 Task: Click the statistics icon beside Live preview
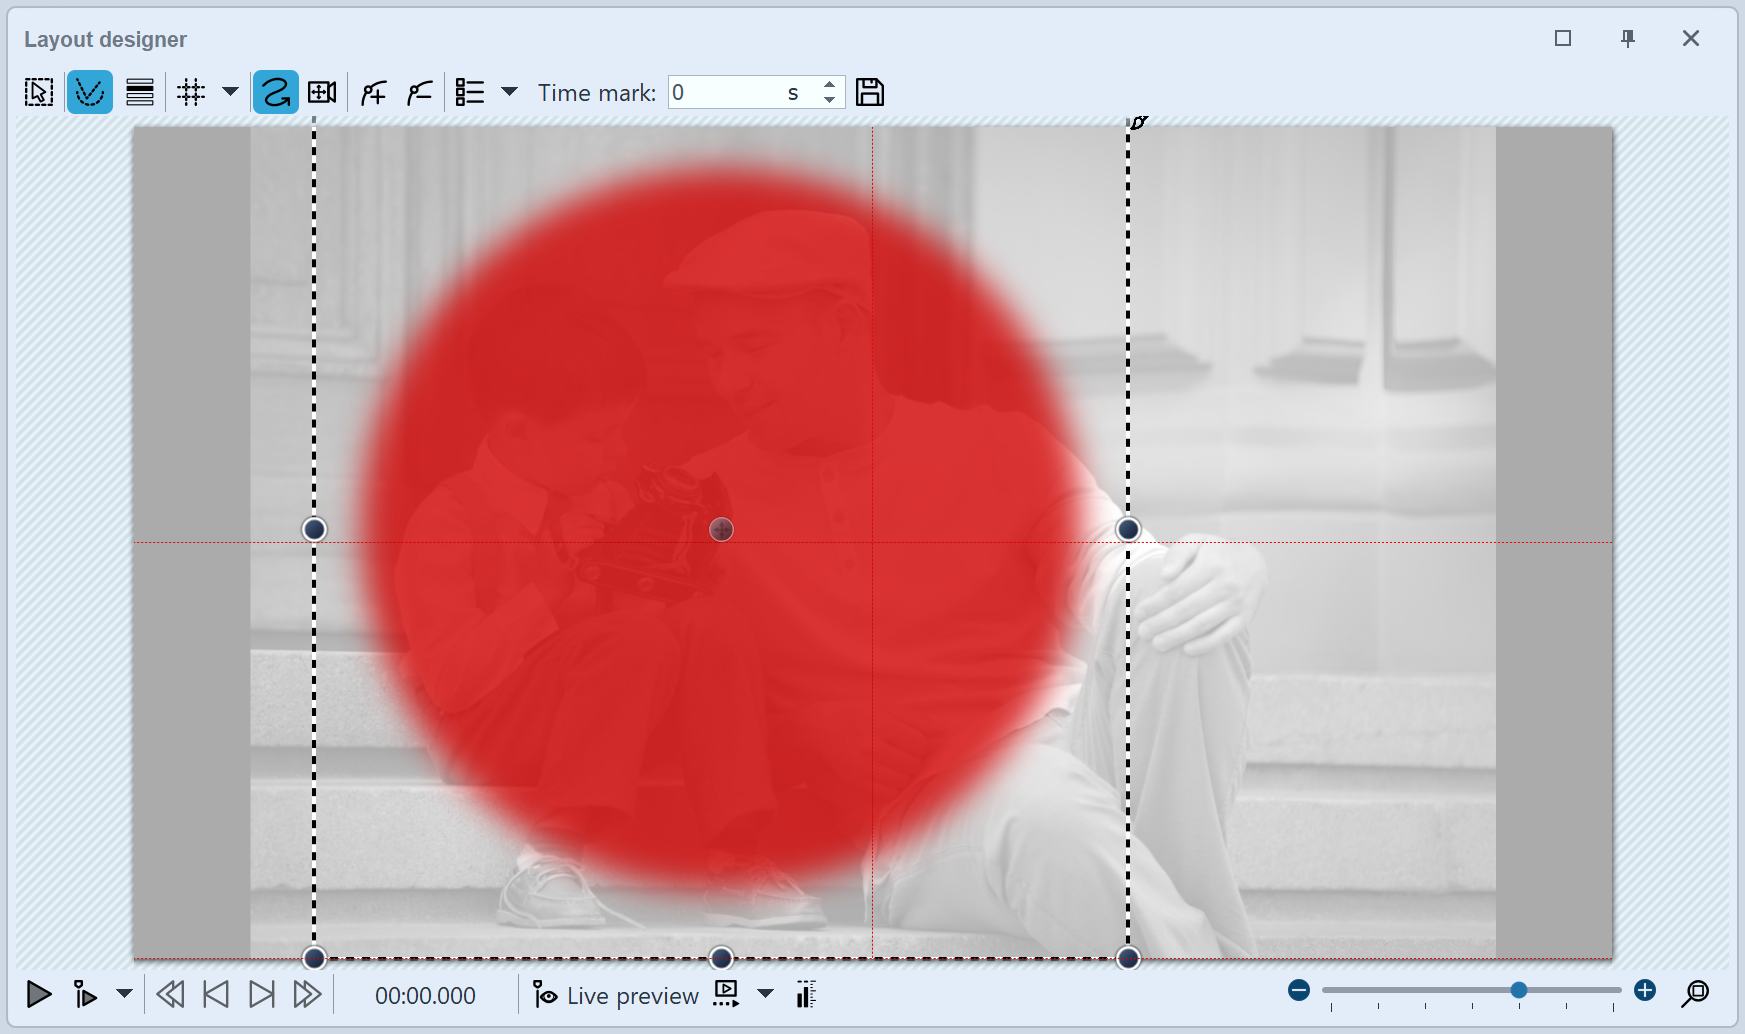(x=805, y=995)
